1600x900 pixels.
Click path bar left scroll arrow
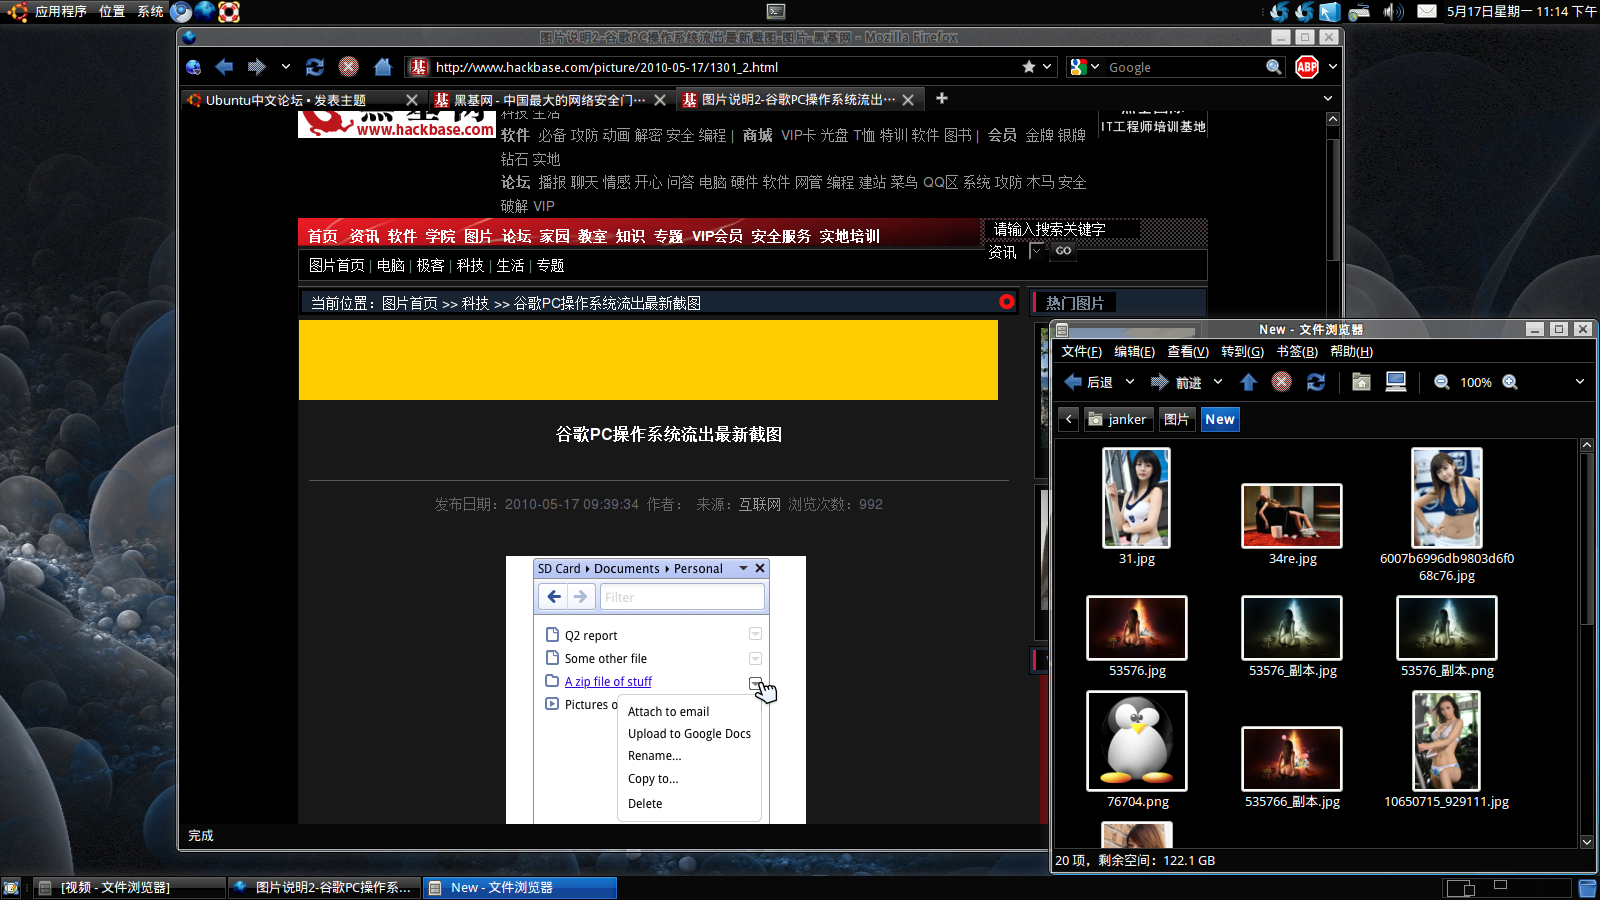pyautogui.click(x=1069, y=420)
